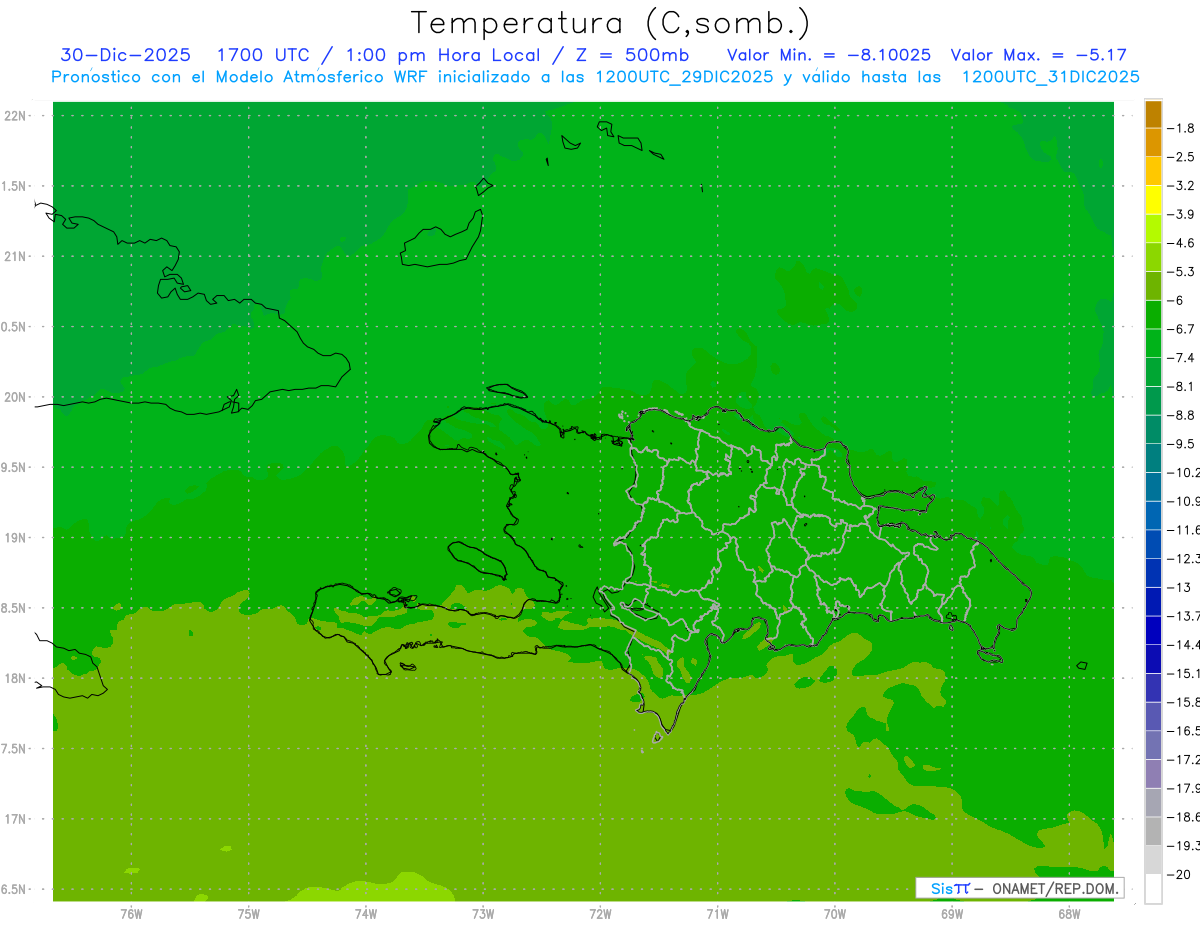Pick the green swatch between -6.7 and -7.4

point(1153,343)
